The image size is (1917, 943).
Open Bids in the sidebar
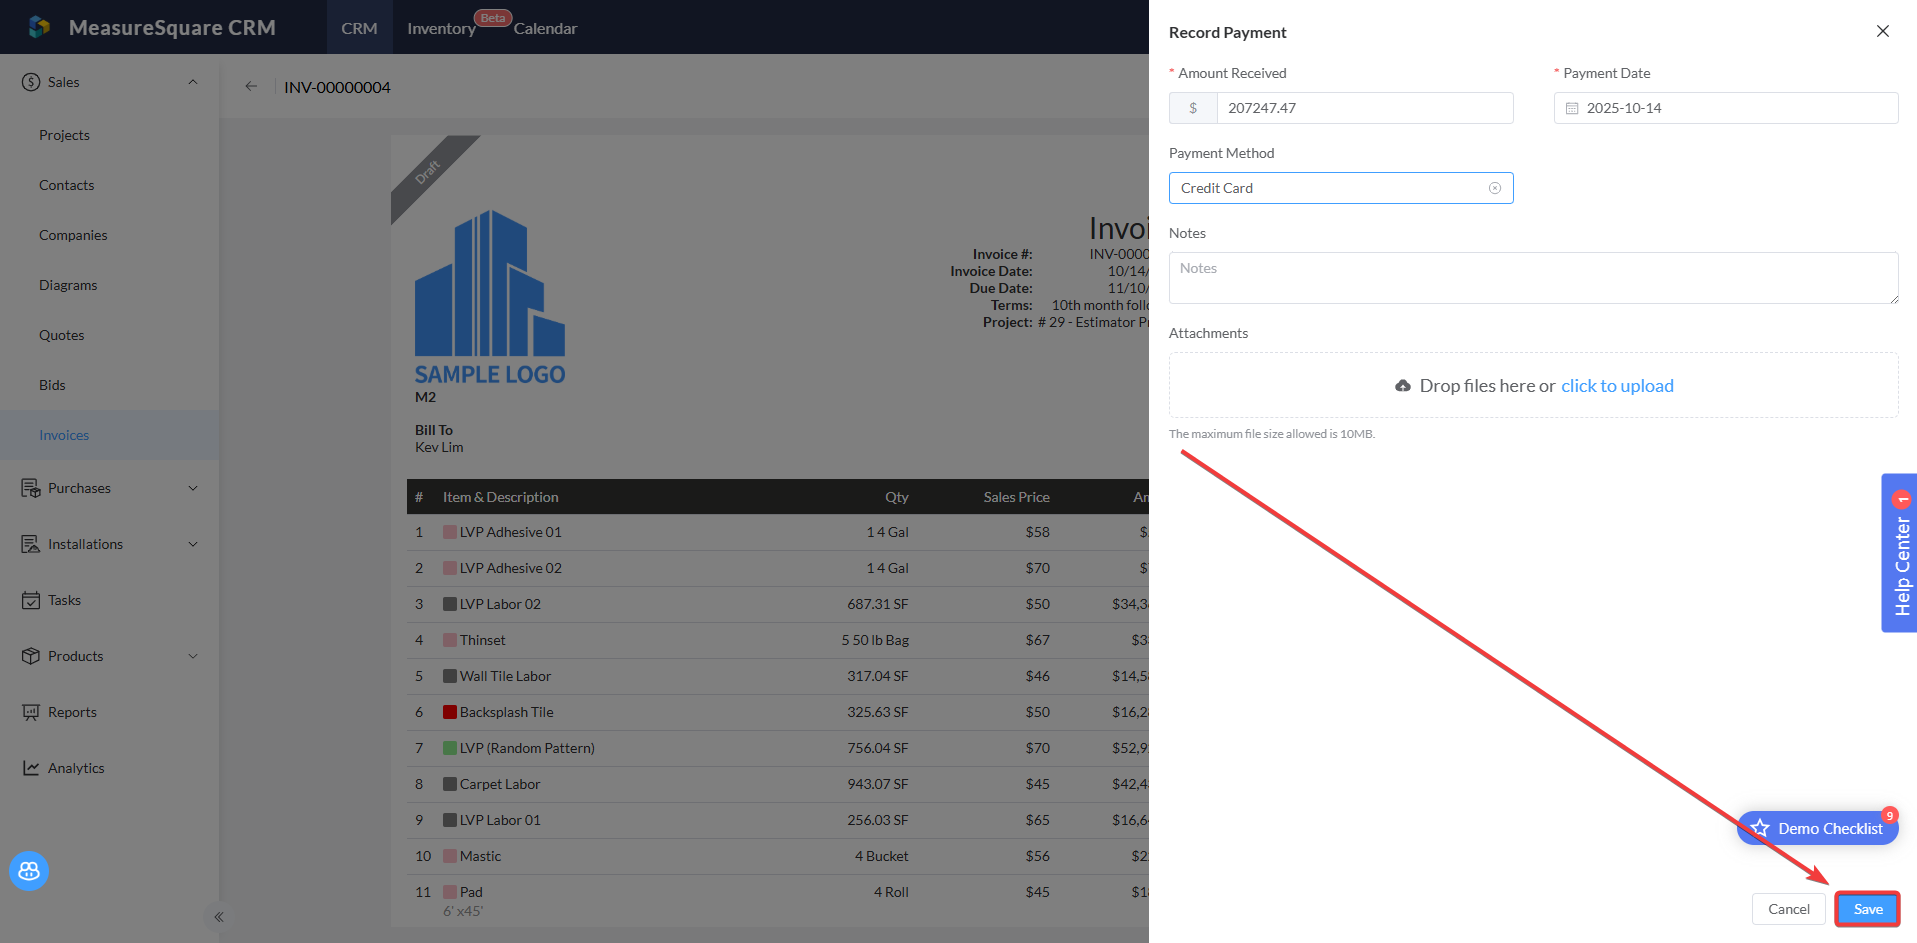pos(52,385)
